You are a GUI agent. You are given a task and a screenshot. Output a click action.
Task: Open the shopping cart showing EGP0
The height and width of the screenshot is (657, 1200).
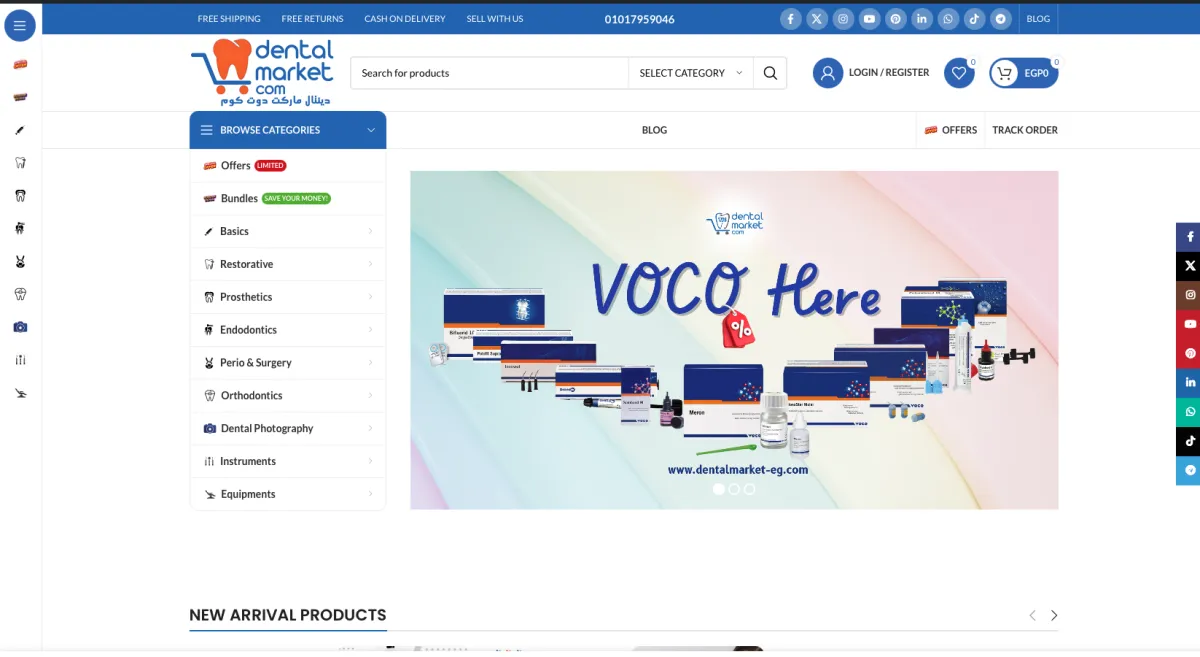1024,73
